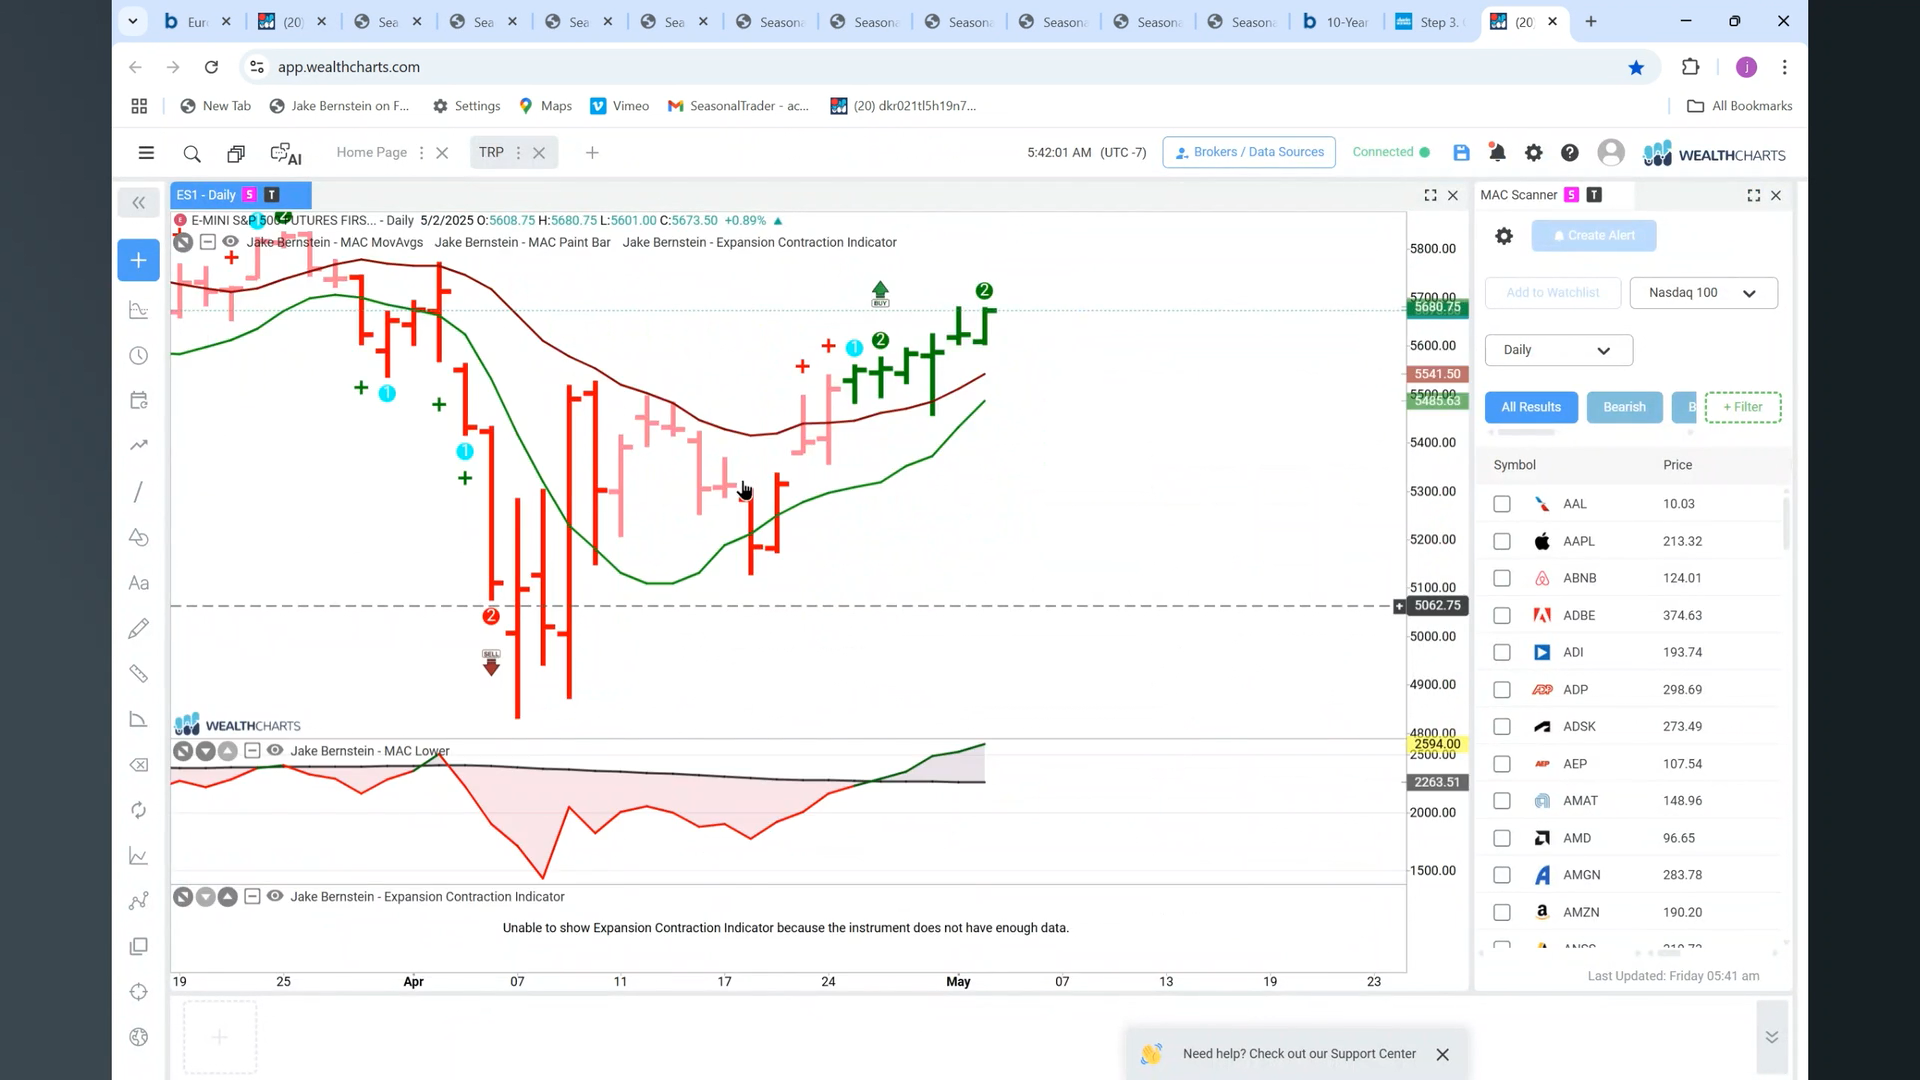Open the shapes drawing tool icon
Screen dimensions: 1920x1080
pyautogui.click(x=139, y=538)
